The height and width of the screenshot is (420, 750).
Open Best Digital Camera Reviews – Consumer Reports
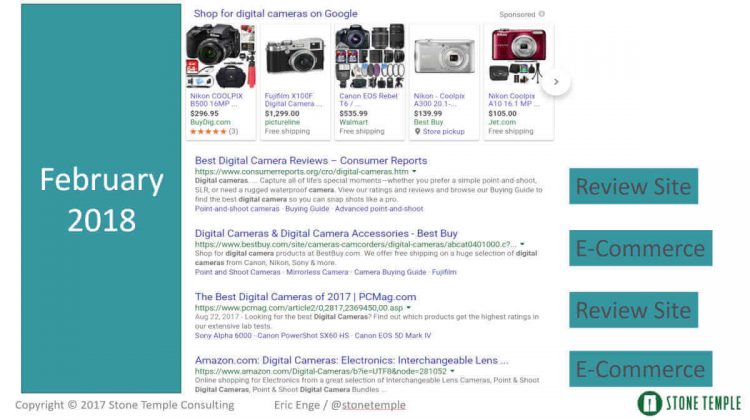pyautogui.click(x=311, y=161)
